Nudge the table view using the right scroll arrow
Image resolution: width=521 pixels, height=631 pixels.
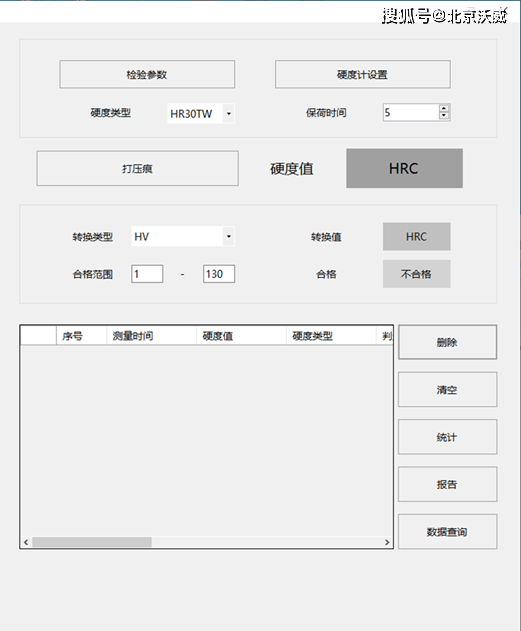click(387, 542)
